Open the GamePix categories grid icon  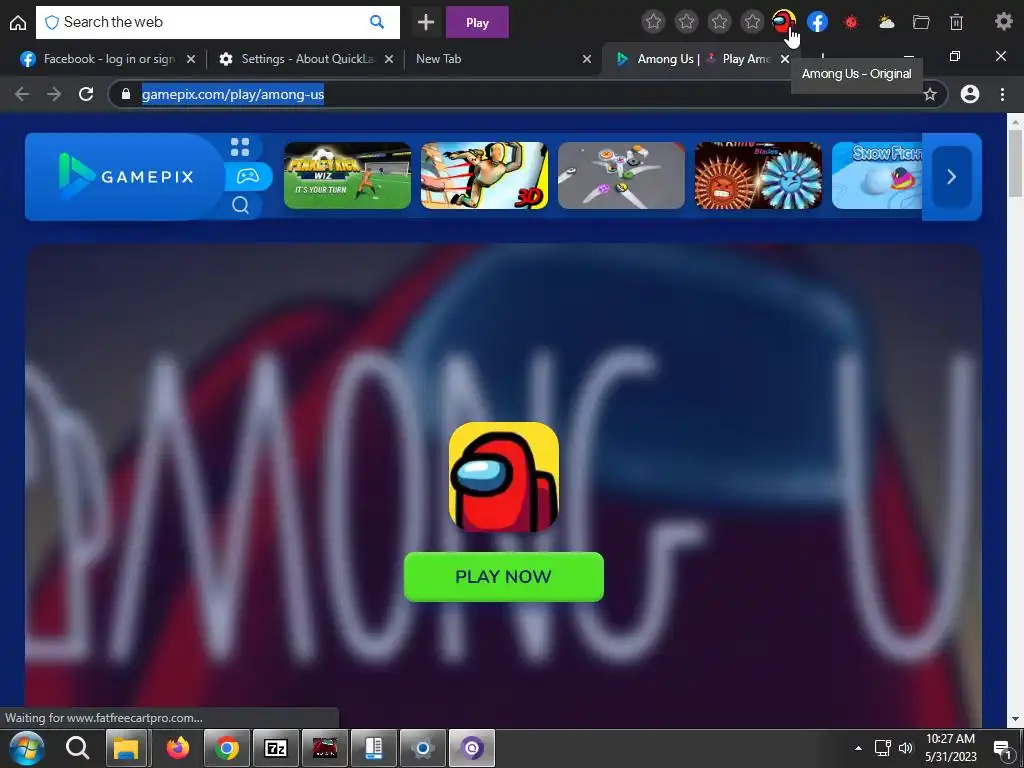click(240, 147)
